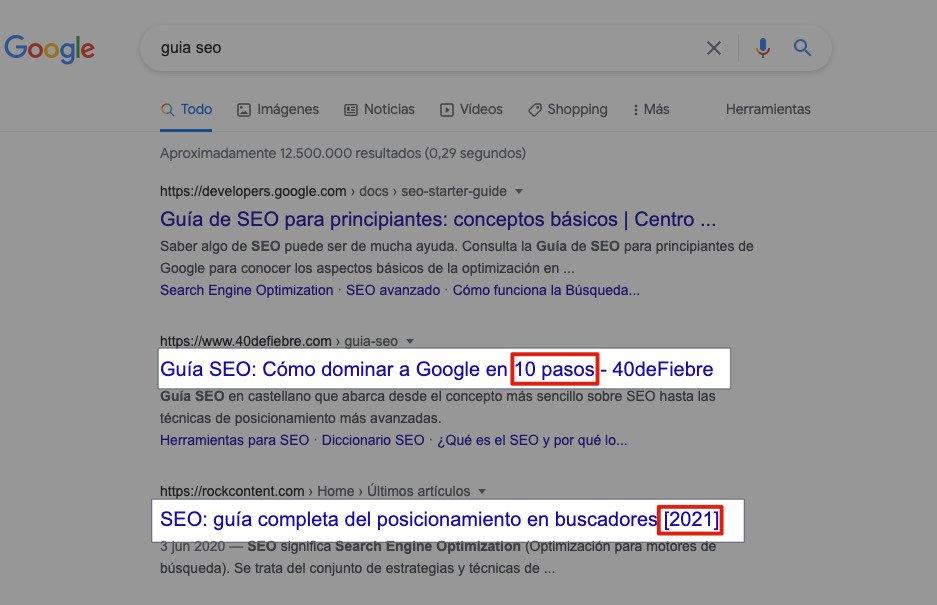Click the '3 jun 2020' date text
Viewport: 937px width, 605px height.
click(192, 546)
